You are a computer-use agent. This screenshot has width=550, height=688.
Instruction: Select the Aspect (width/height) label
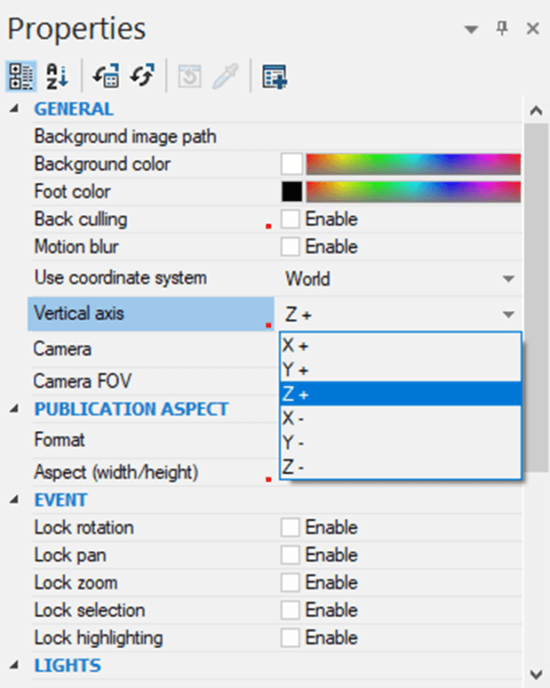pos(116,473)
